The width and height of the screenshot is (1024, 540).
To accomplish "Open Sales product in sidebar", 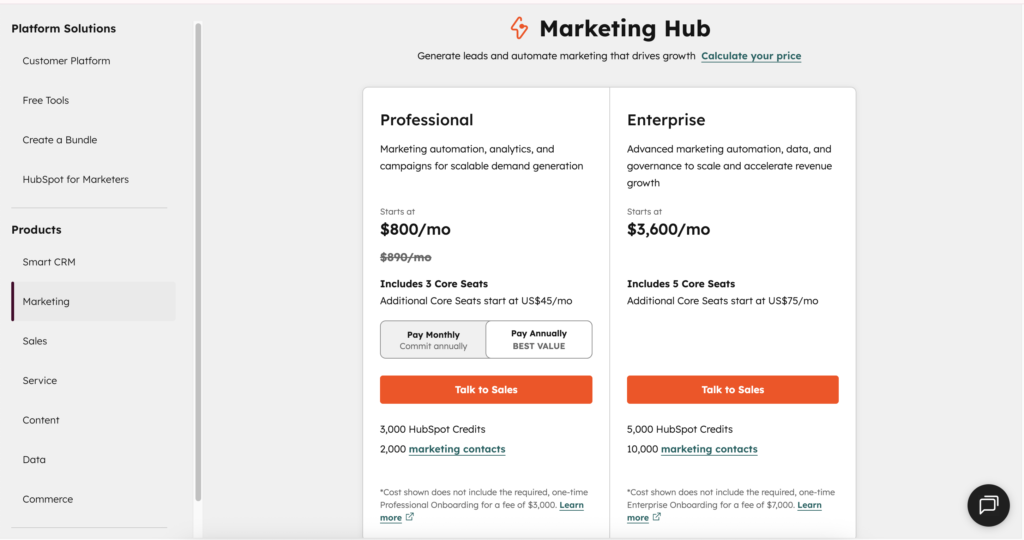I will [x=35, y=341].
